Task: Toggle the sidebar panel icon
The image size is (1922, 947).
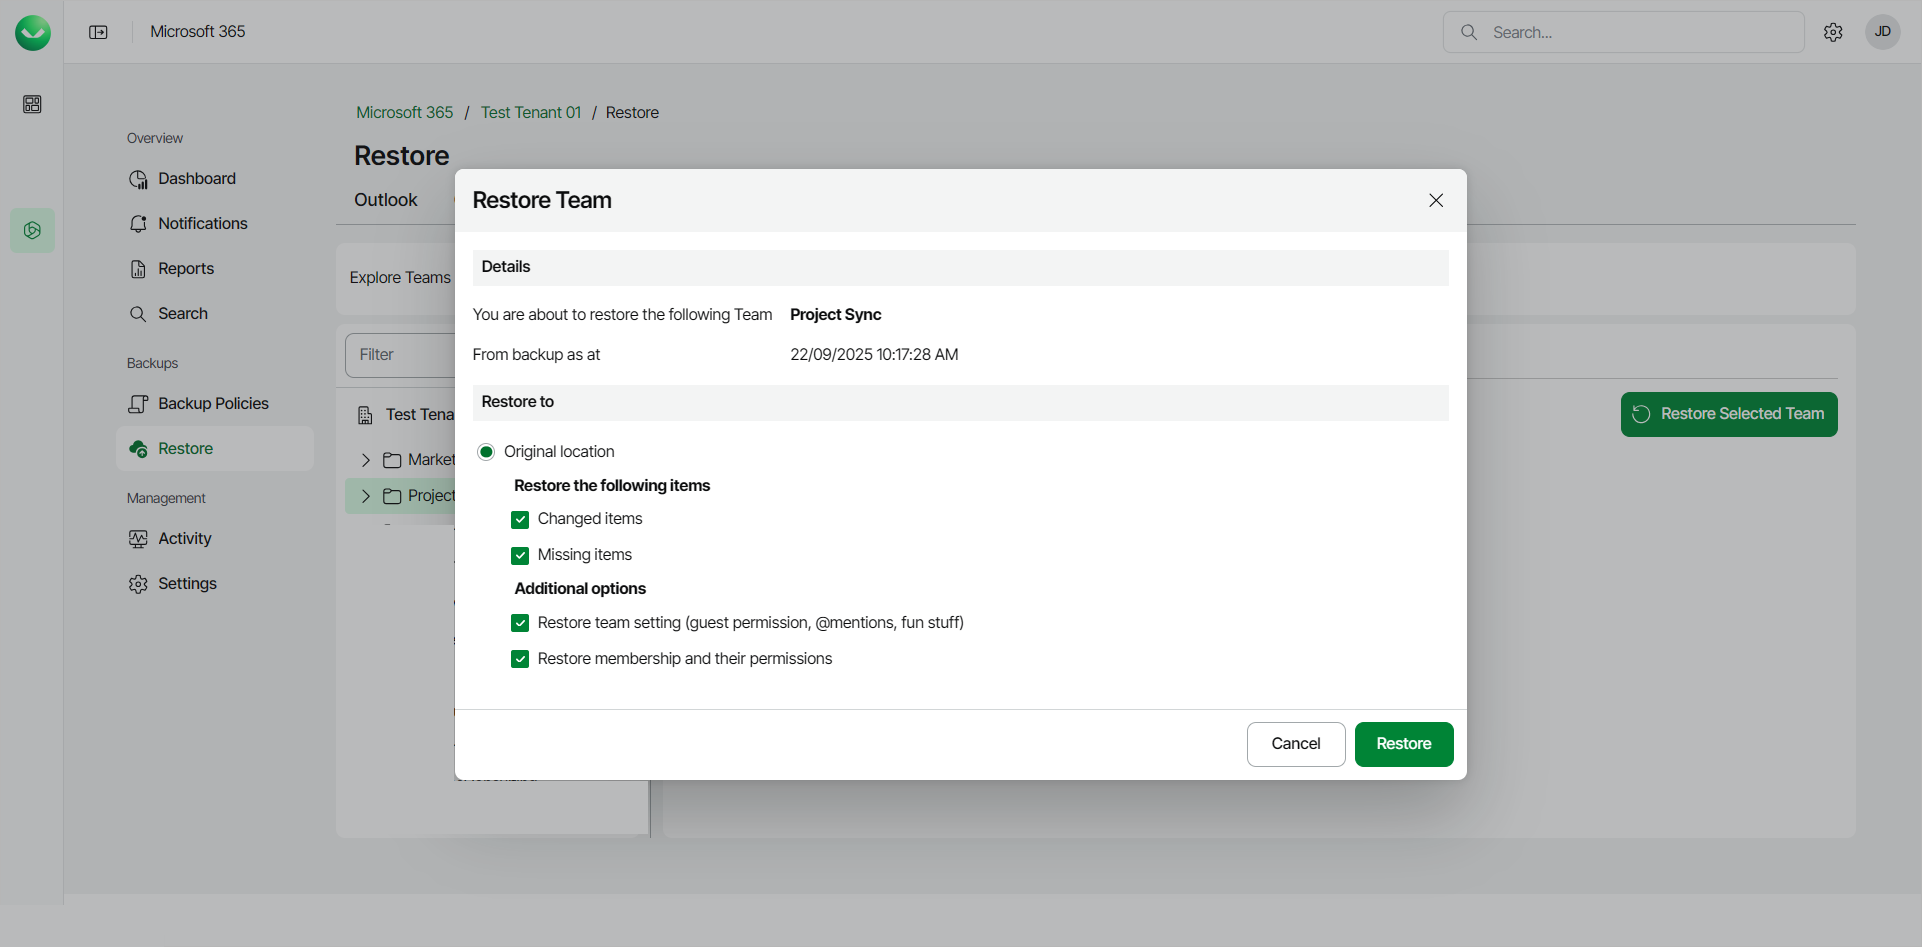Action: (x=98, y=32)
